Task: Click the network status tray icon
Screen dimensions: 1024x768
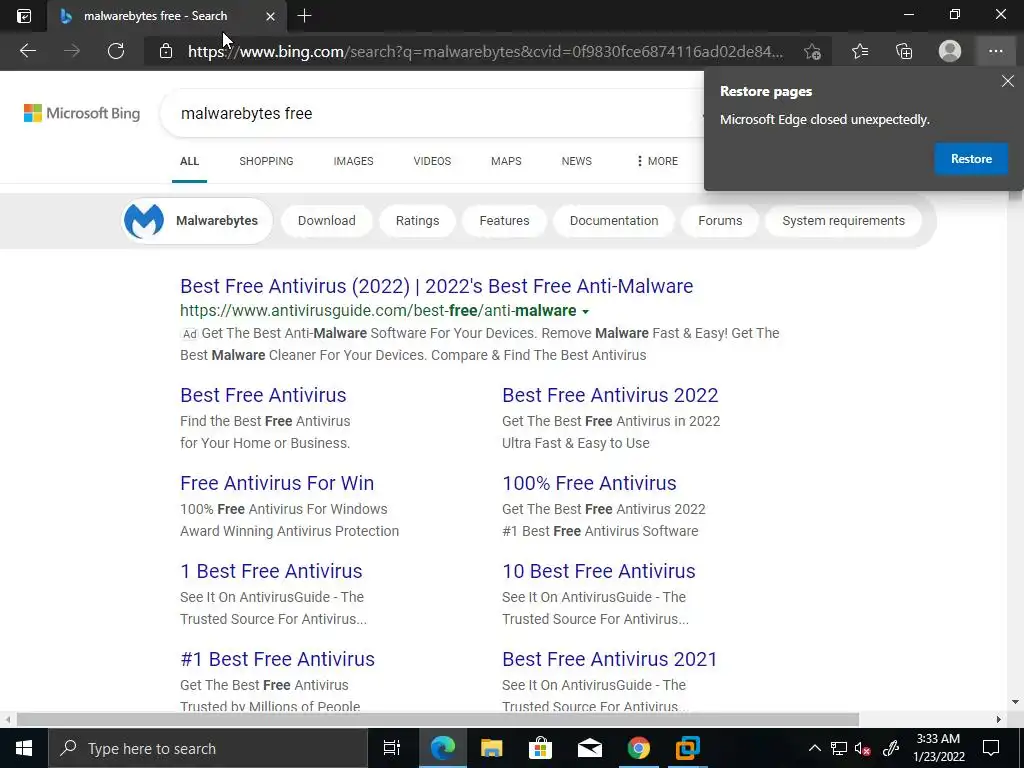Action: [839, 748]
